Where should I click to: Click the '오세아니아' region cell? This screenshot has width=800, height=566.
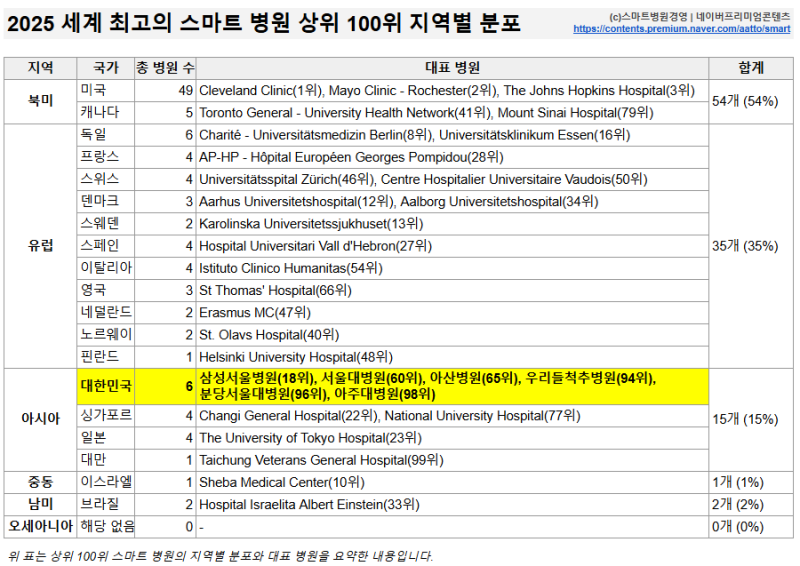tap(40, 527)
